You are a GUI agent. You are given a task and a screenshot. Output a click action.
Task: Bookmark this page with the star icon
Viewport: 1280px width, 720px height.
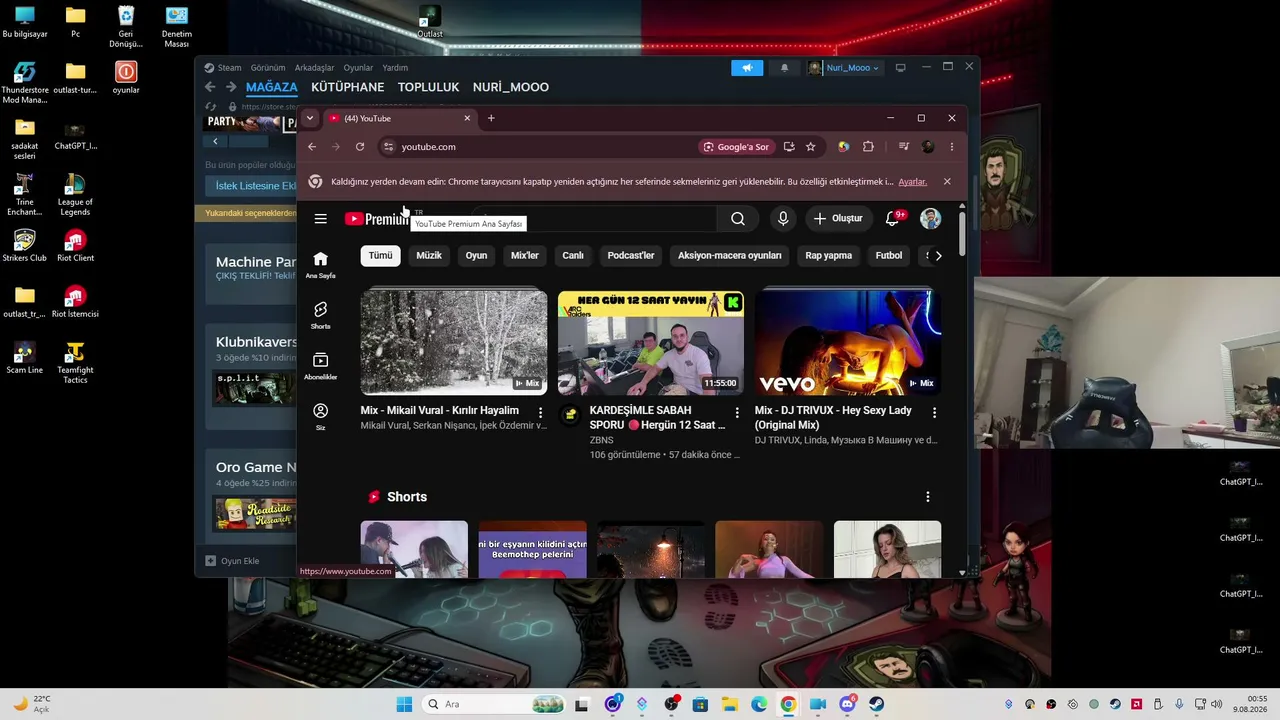tap(811, 147)
